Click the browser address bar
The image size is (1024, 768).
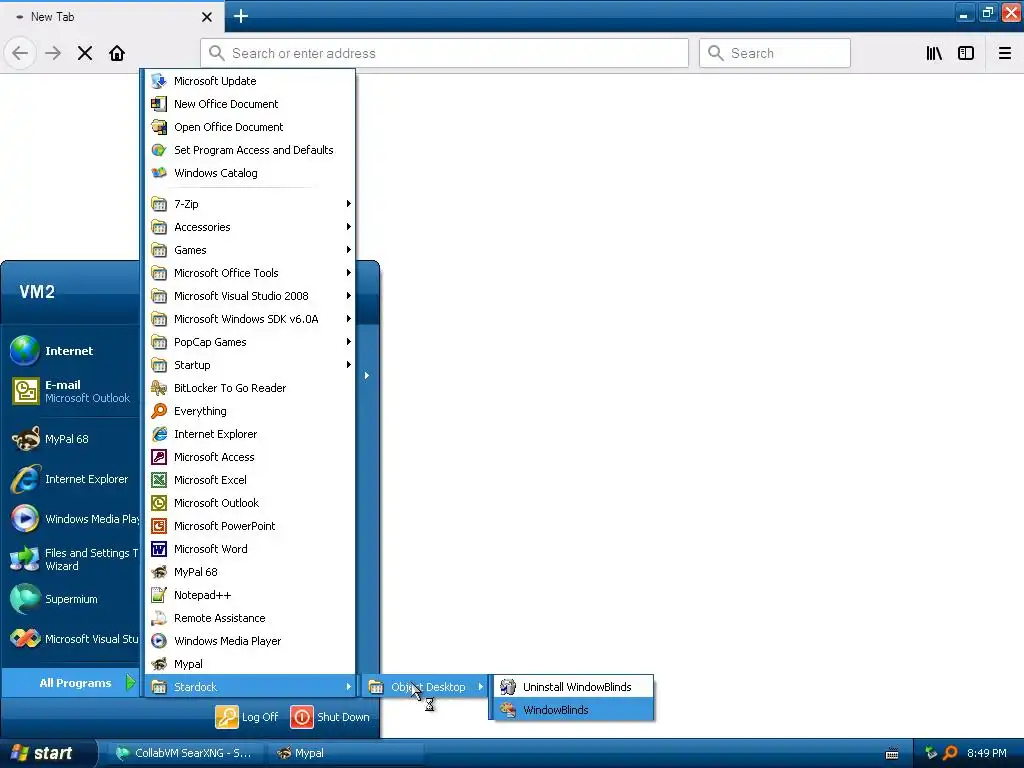(x=444, y=54)
